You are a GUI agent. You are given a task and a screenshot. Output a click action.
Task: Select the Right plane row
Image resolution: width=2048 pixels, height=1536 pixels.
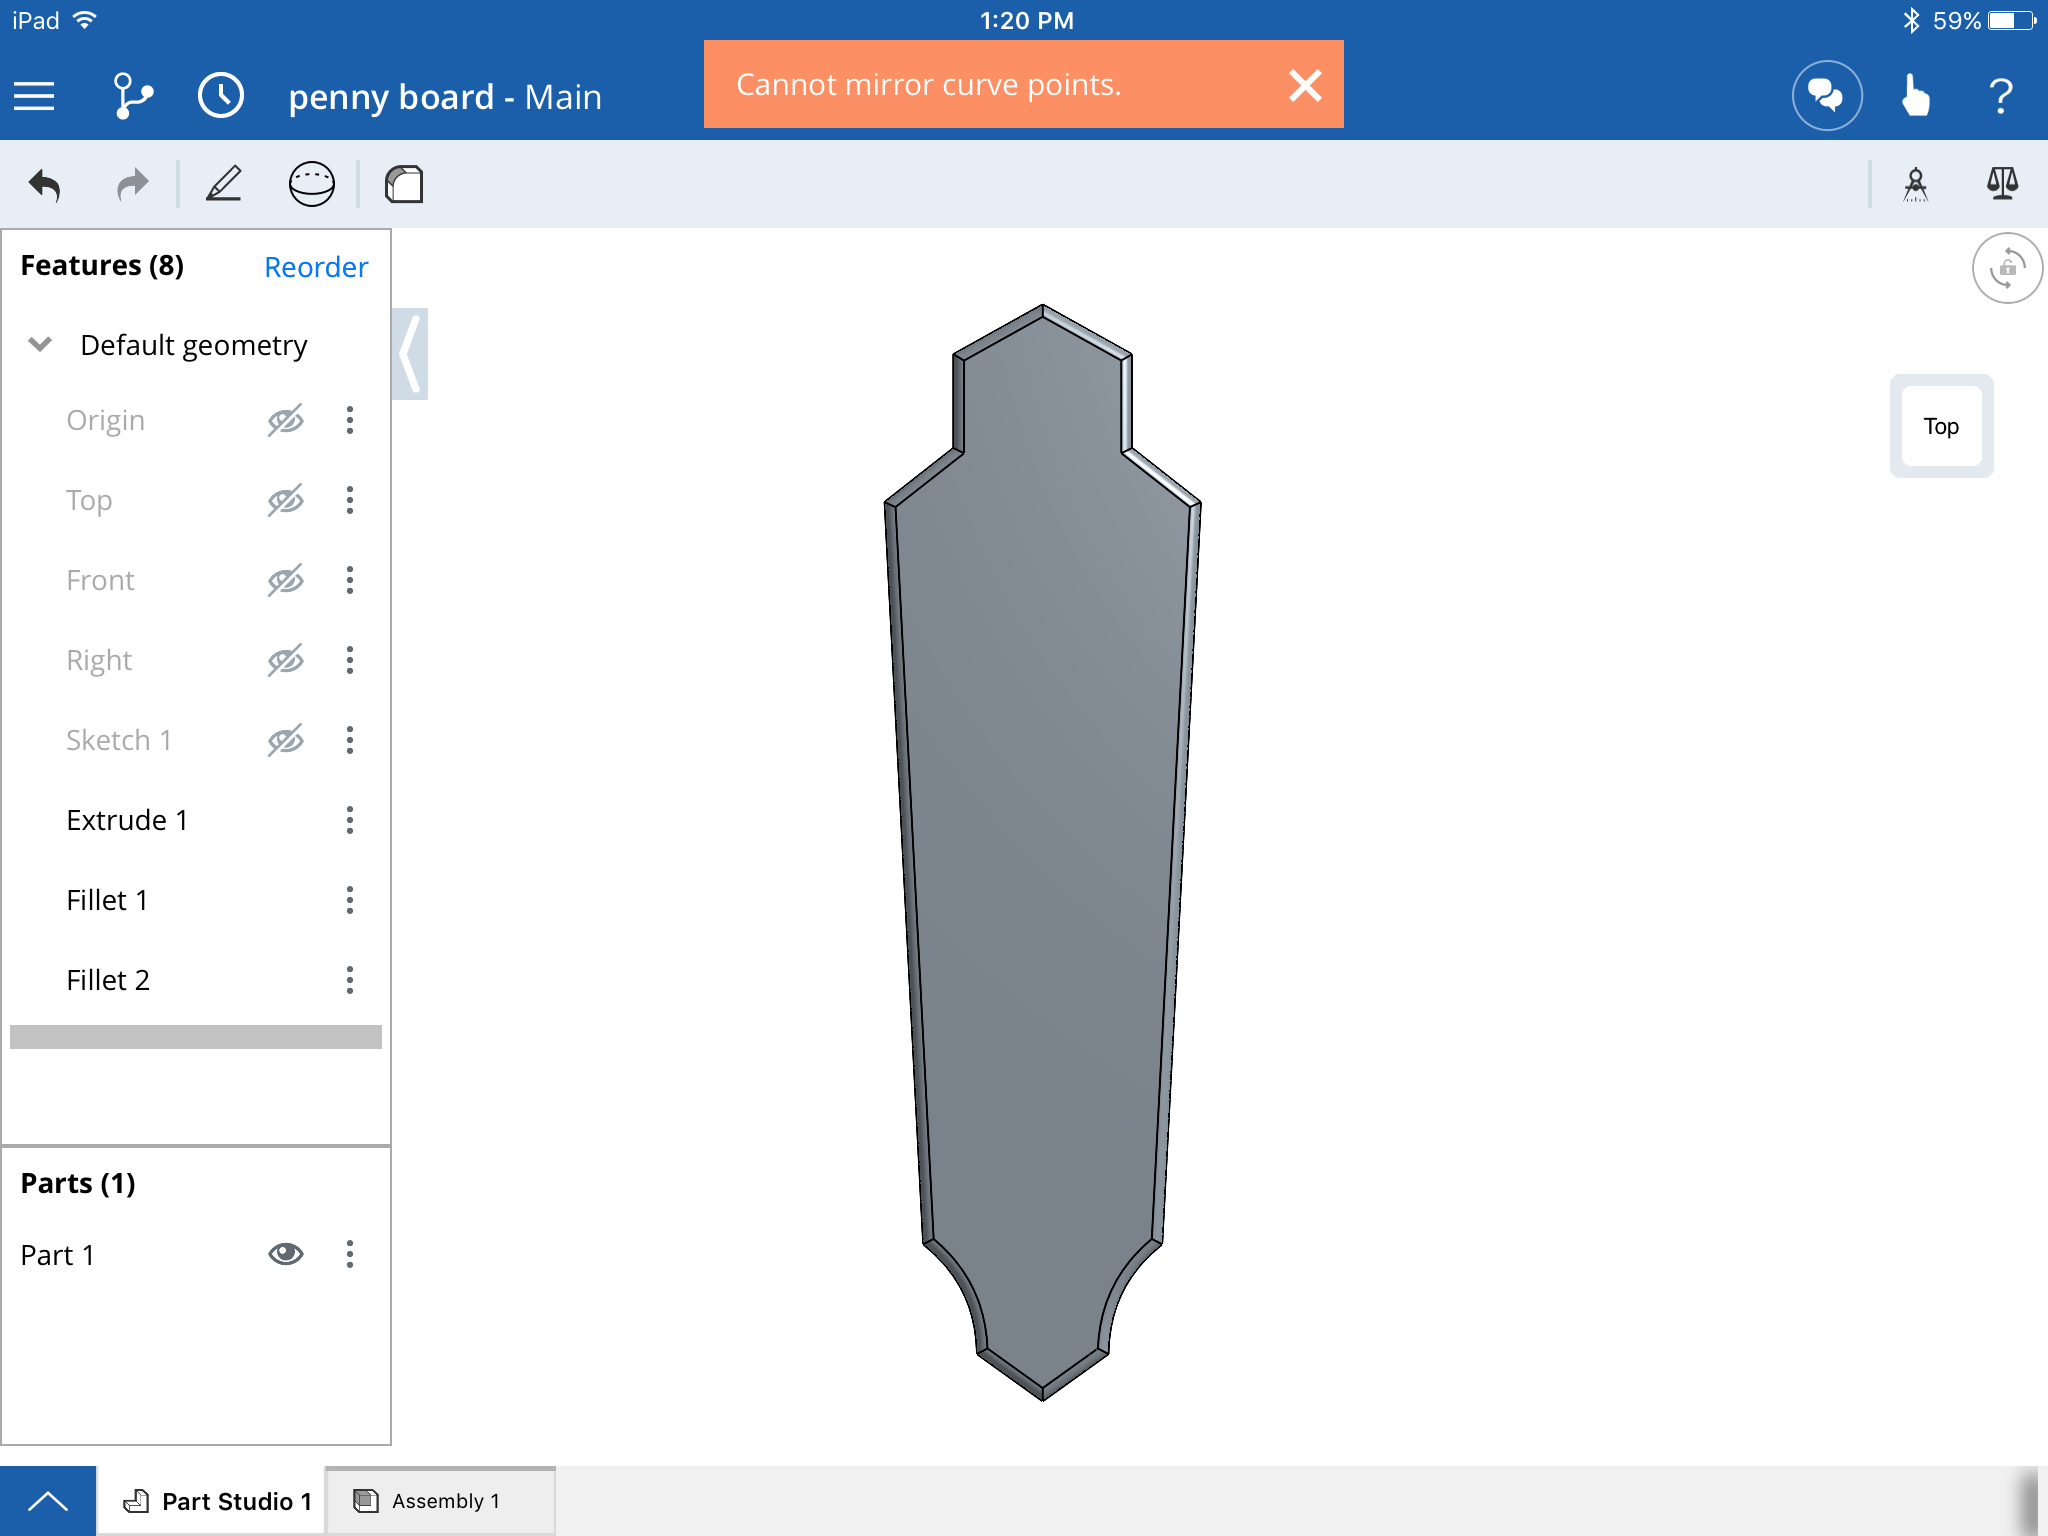pos(99,660)
